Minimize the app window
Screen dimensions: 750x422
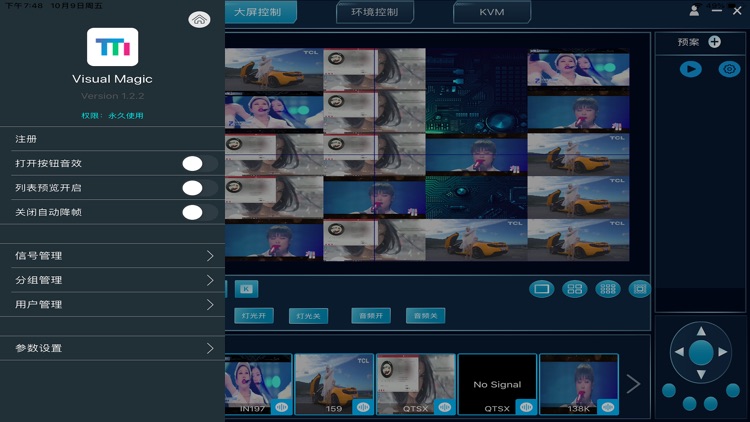point(717,11)
